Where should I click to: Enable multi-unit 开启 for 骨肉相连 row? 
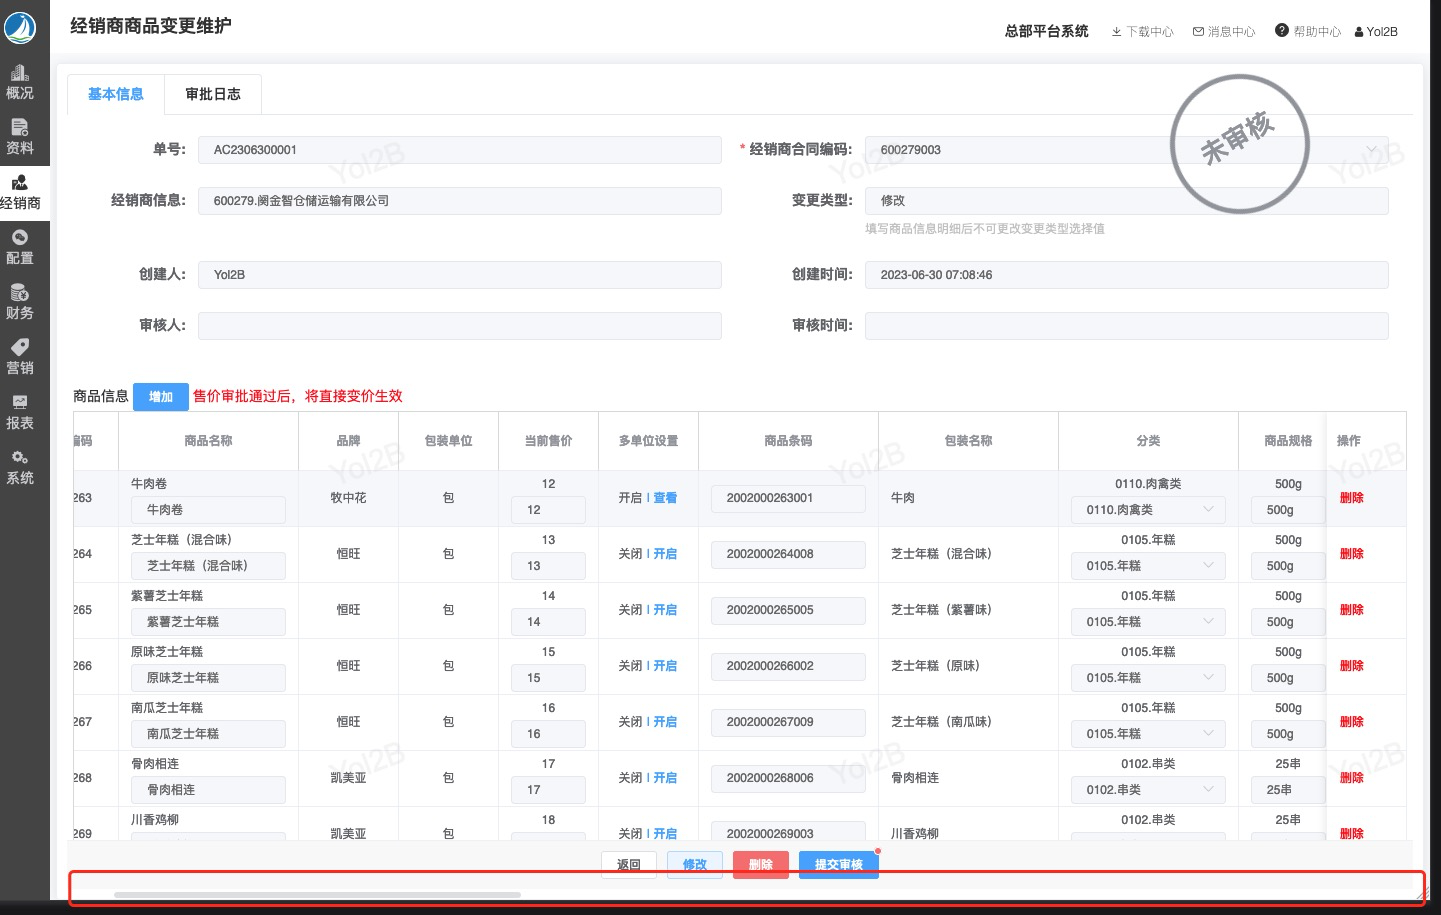[x=665, y=777]
